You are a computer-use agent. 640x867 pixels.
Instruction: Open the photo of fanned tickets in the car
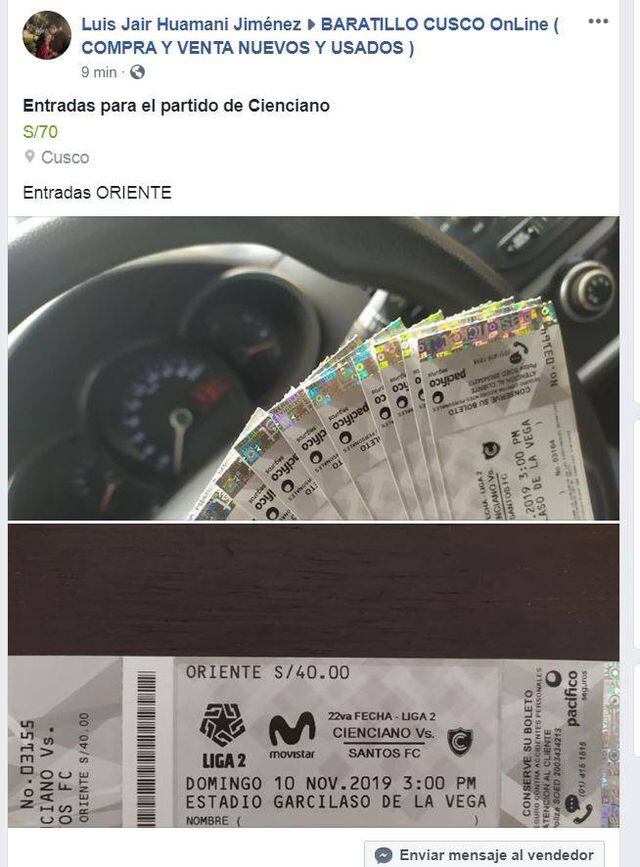[x=314, y=368]
